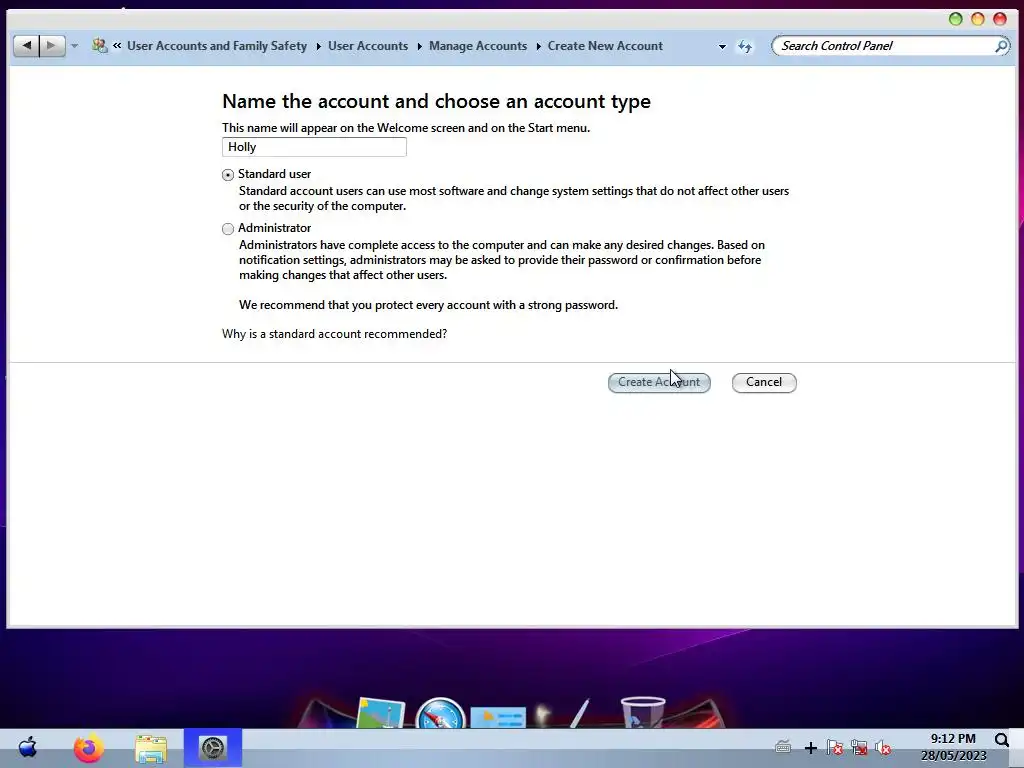This screenshot has height=768, width=1024.
Task: Select the Control Panel gear taskbar button
Action: click(213, 748)
